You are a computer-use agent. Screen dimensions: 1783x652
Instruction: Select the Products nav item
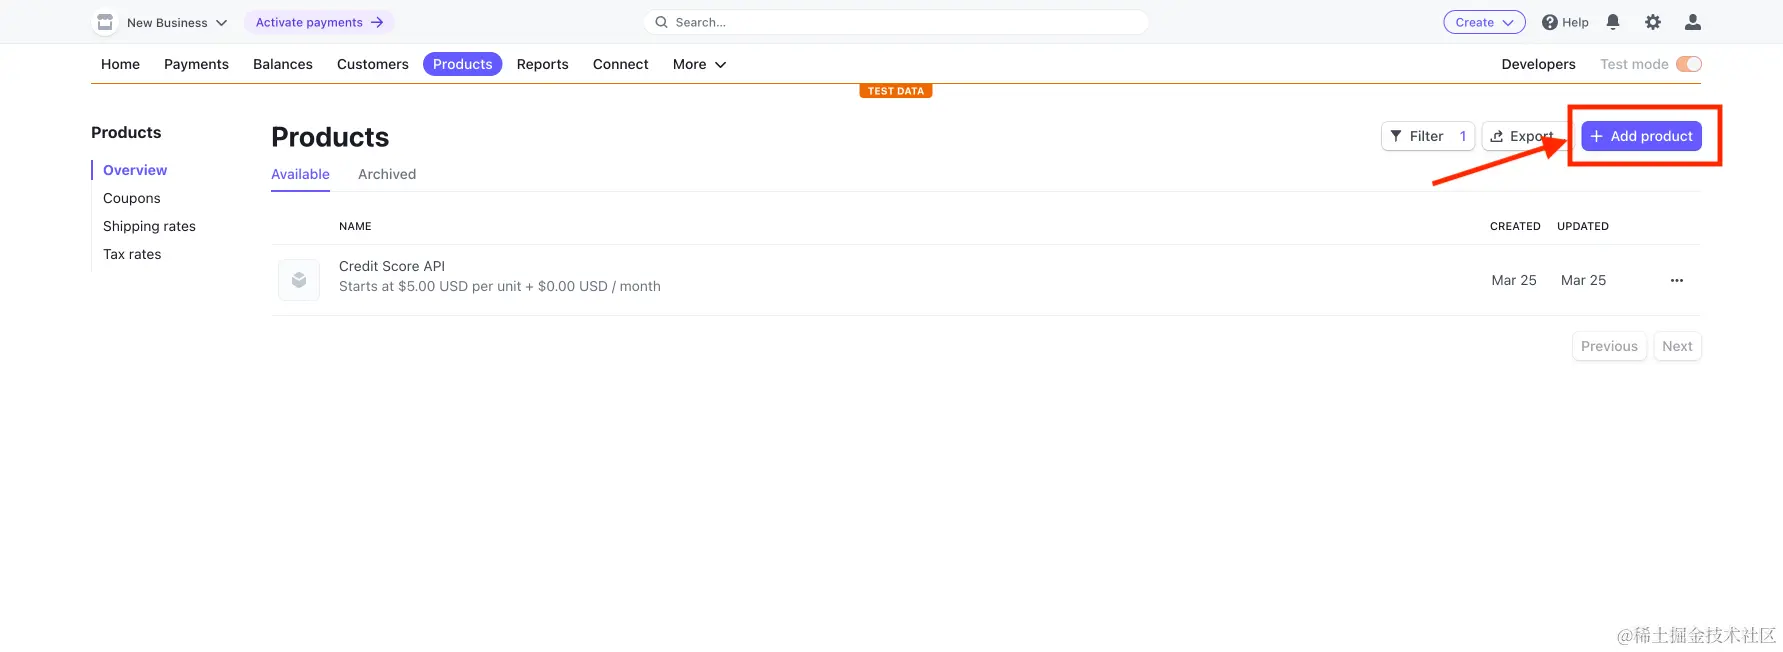click(x=462, y=64)
